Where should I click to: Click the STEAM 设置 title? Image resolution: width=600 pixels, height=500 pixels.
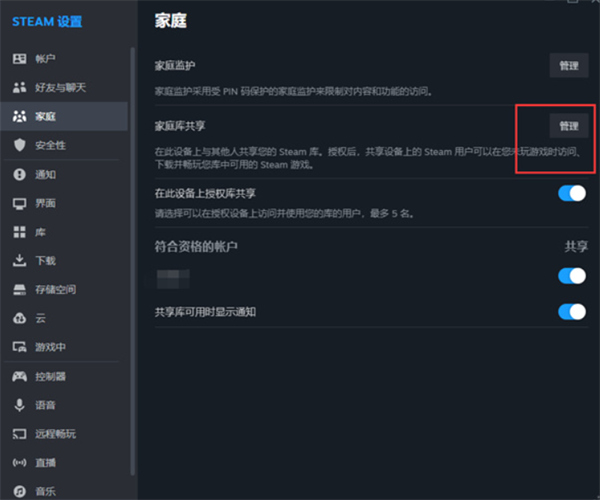pos(47,21)
